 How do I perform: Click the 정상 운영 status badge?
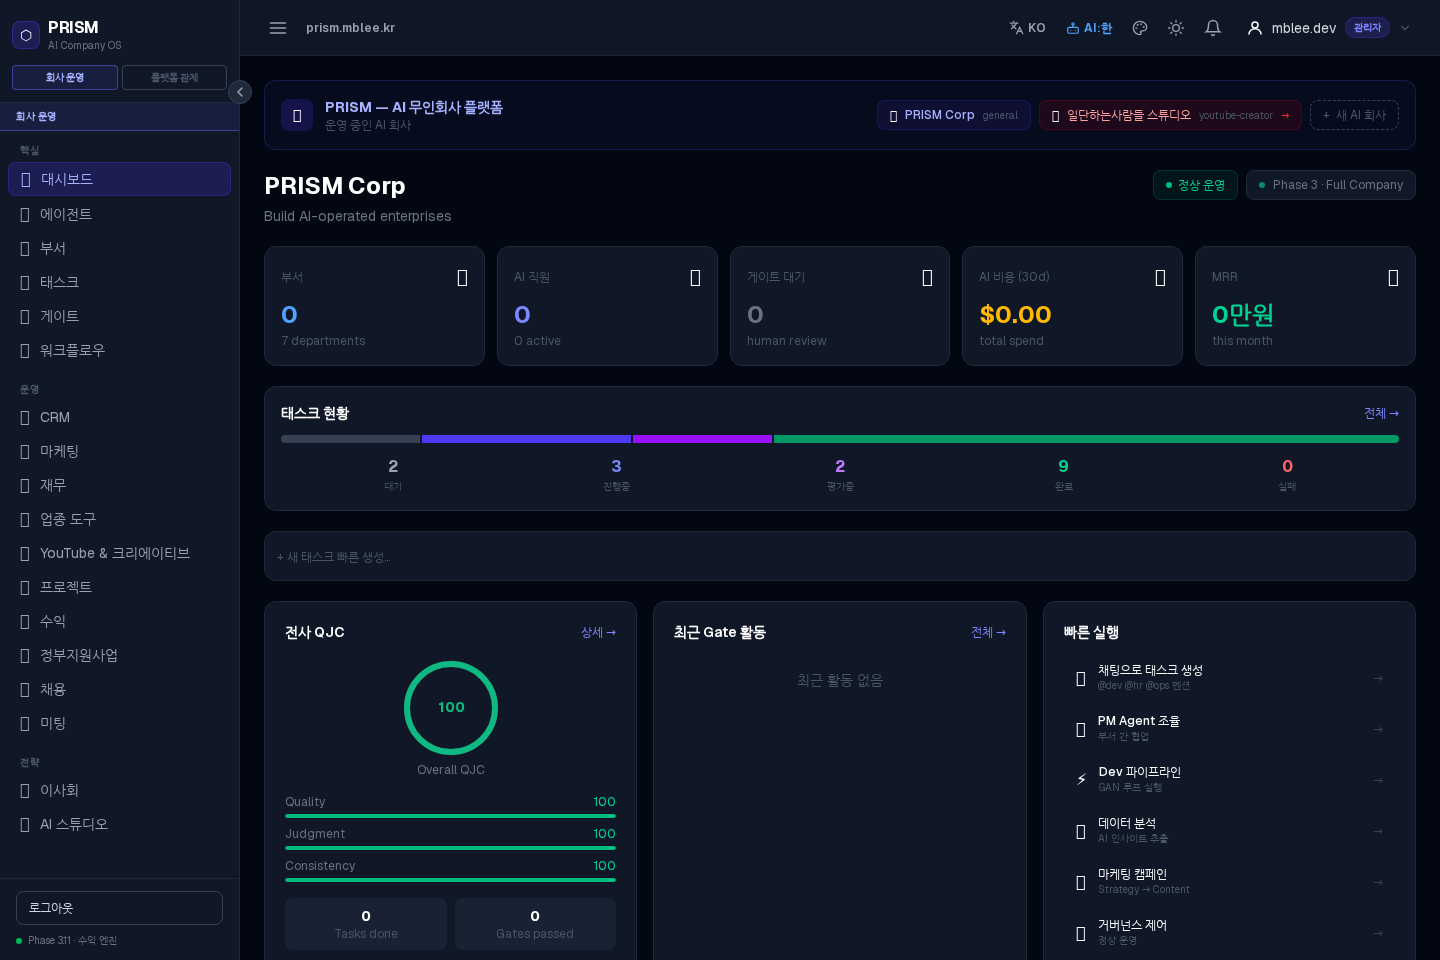(1195, 185)
